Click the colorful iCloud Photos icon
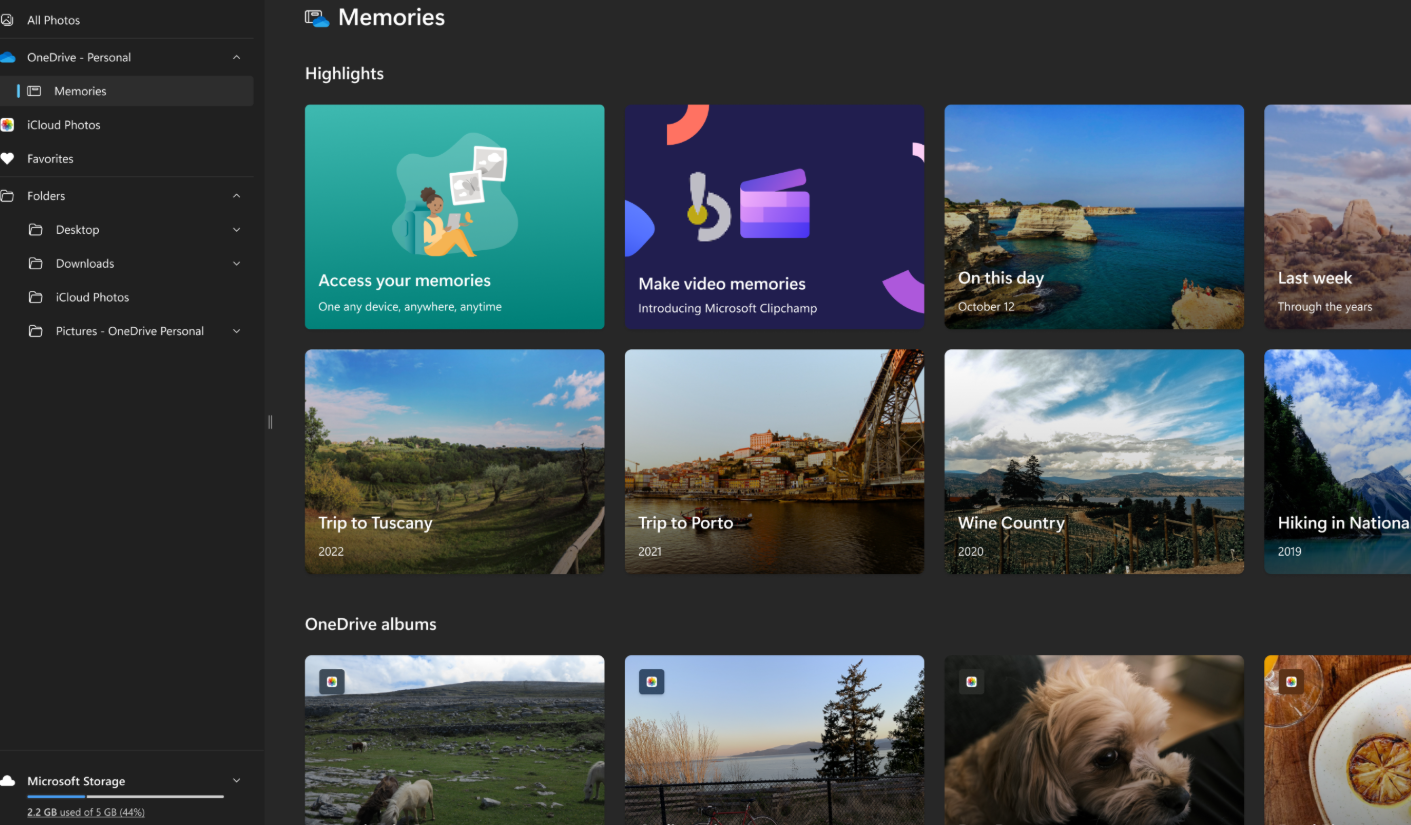Image resolution: width=1411 pixels, height=825 pixels. (7, 125)
